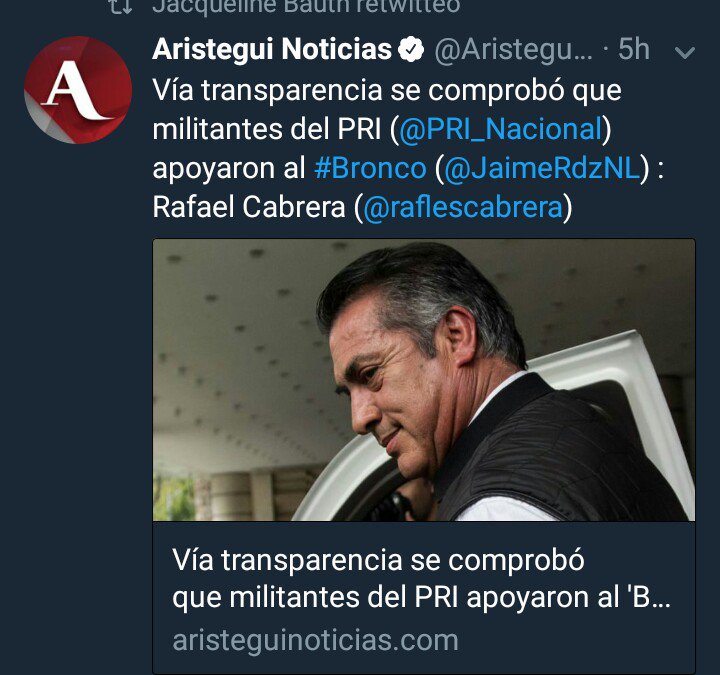720x675 pixels.
Task: Expand the tweet options chevron menu
Action: [x=685, y=52]
